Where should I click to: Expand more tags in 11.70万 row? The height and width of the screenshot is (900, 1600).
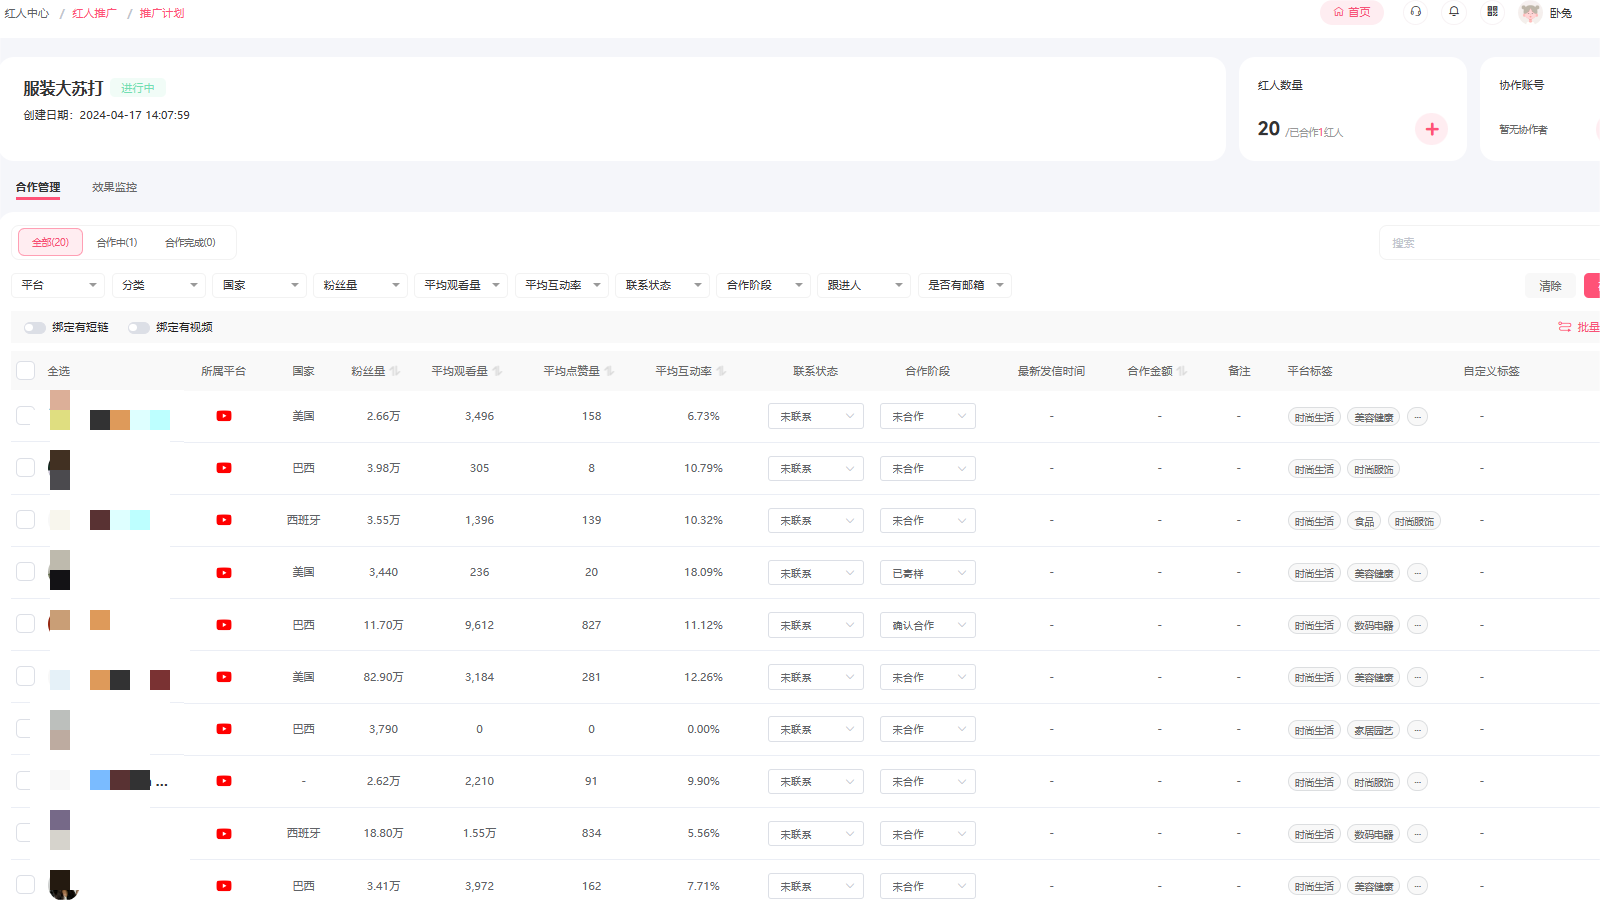click(x=1417, y=625)
